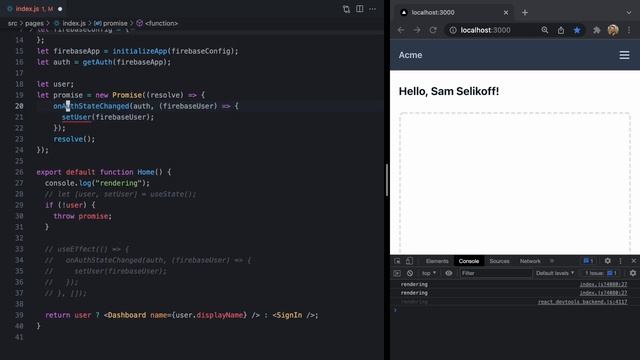The width and height of the screenshot is (640, 360).
Task: Click 'throw promise;' on line 30
Action: pos(82,216)
